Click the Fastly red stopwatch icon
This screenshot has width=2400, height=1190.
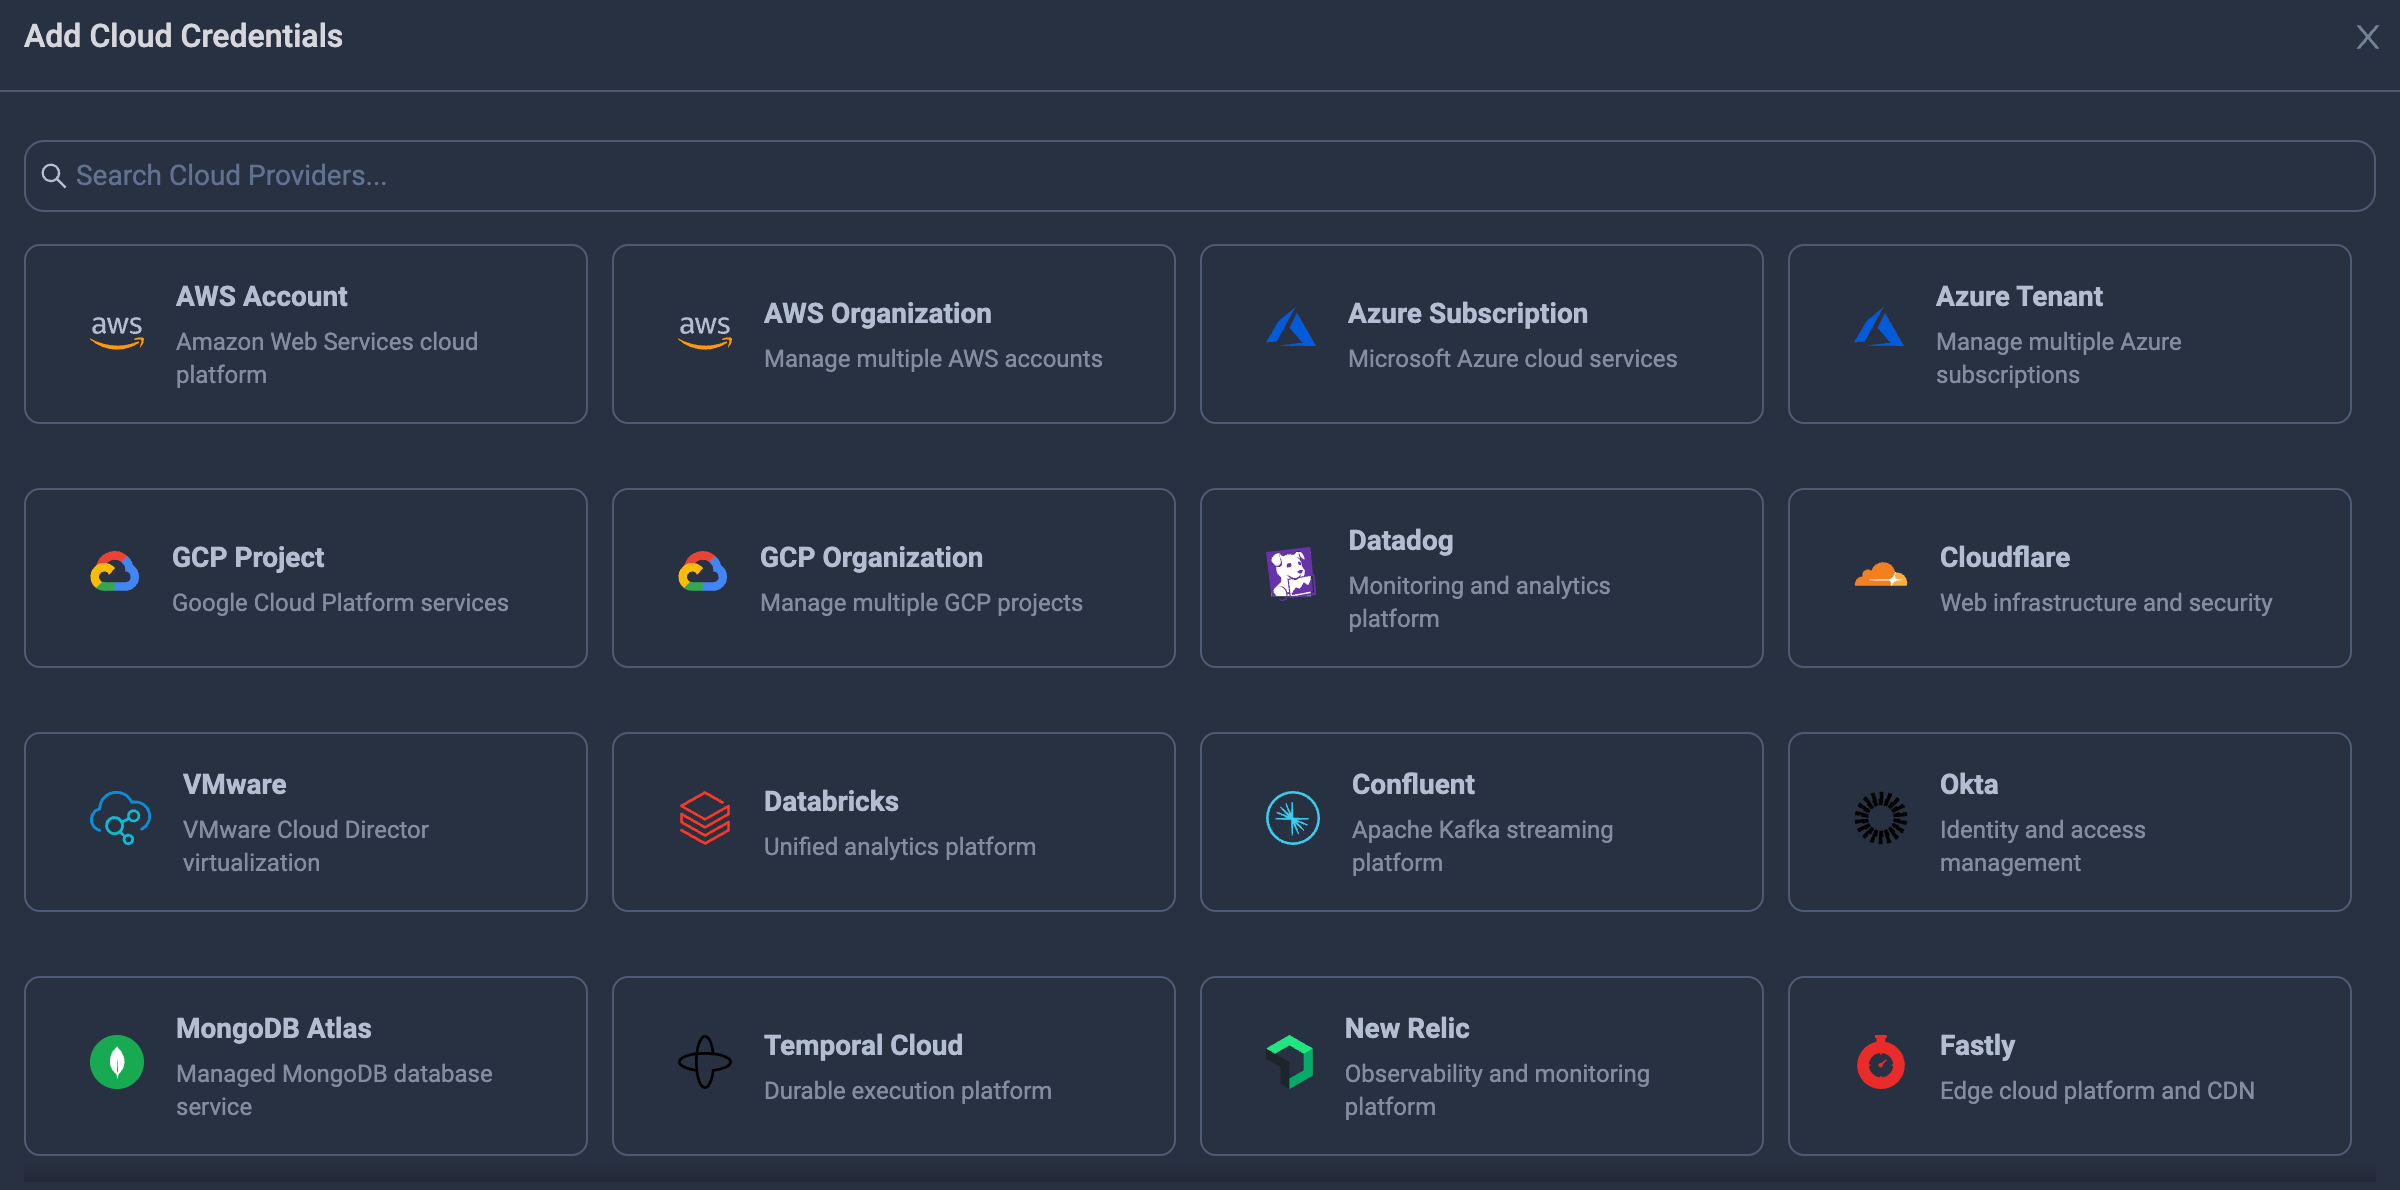(1880, 1063)
